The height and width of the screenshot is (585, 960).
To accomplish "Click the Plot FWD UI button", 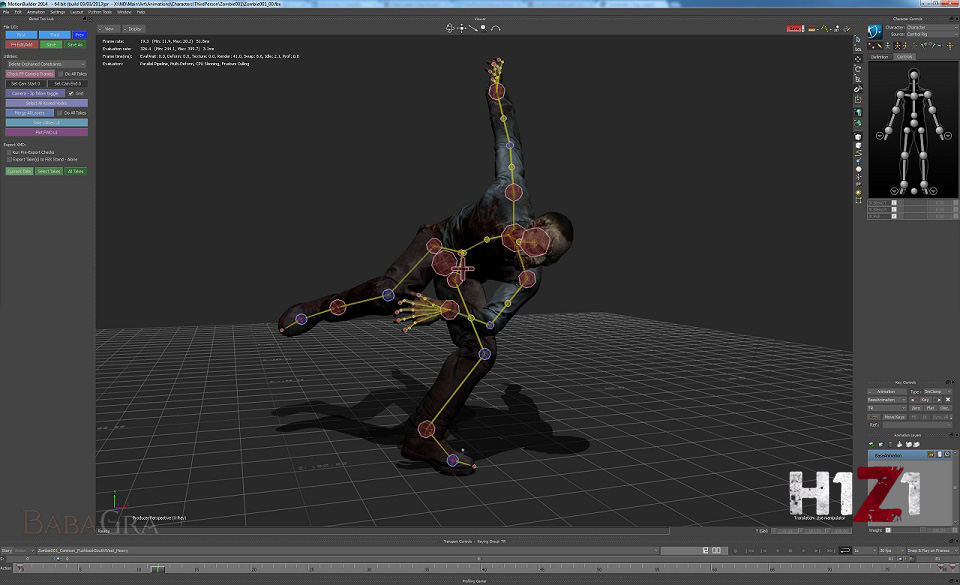I will click(x=47, y=132).
